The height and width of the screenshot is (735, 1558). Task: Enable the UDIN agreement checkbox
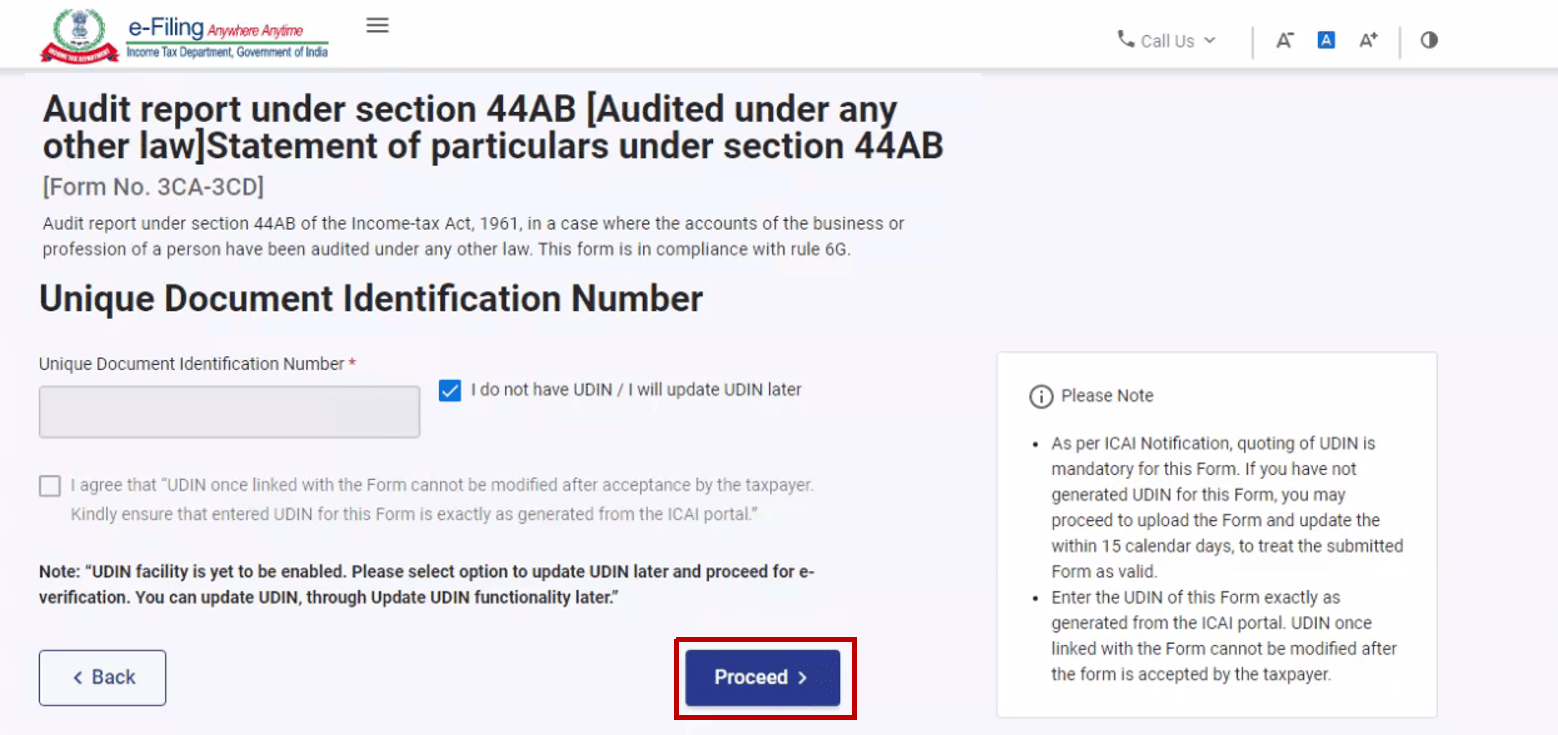click(49, 485)
